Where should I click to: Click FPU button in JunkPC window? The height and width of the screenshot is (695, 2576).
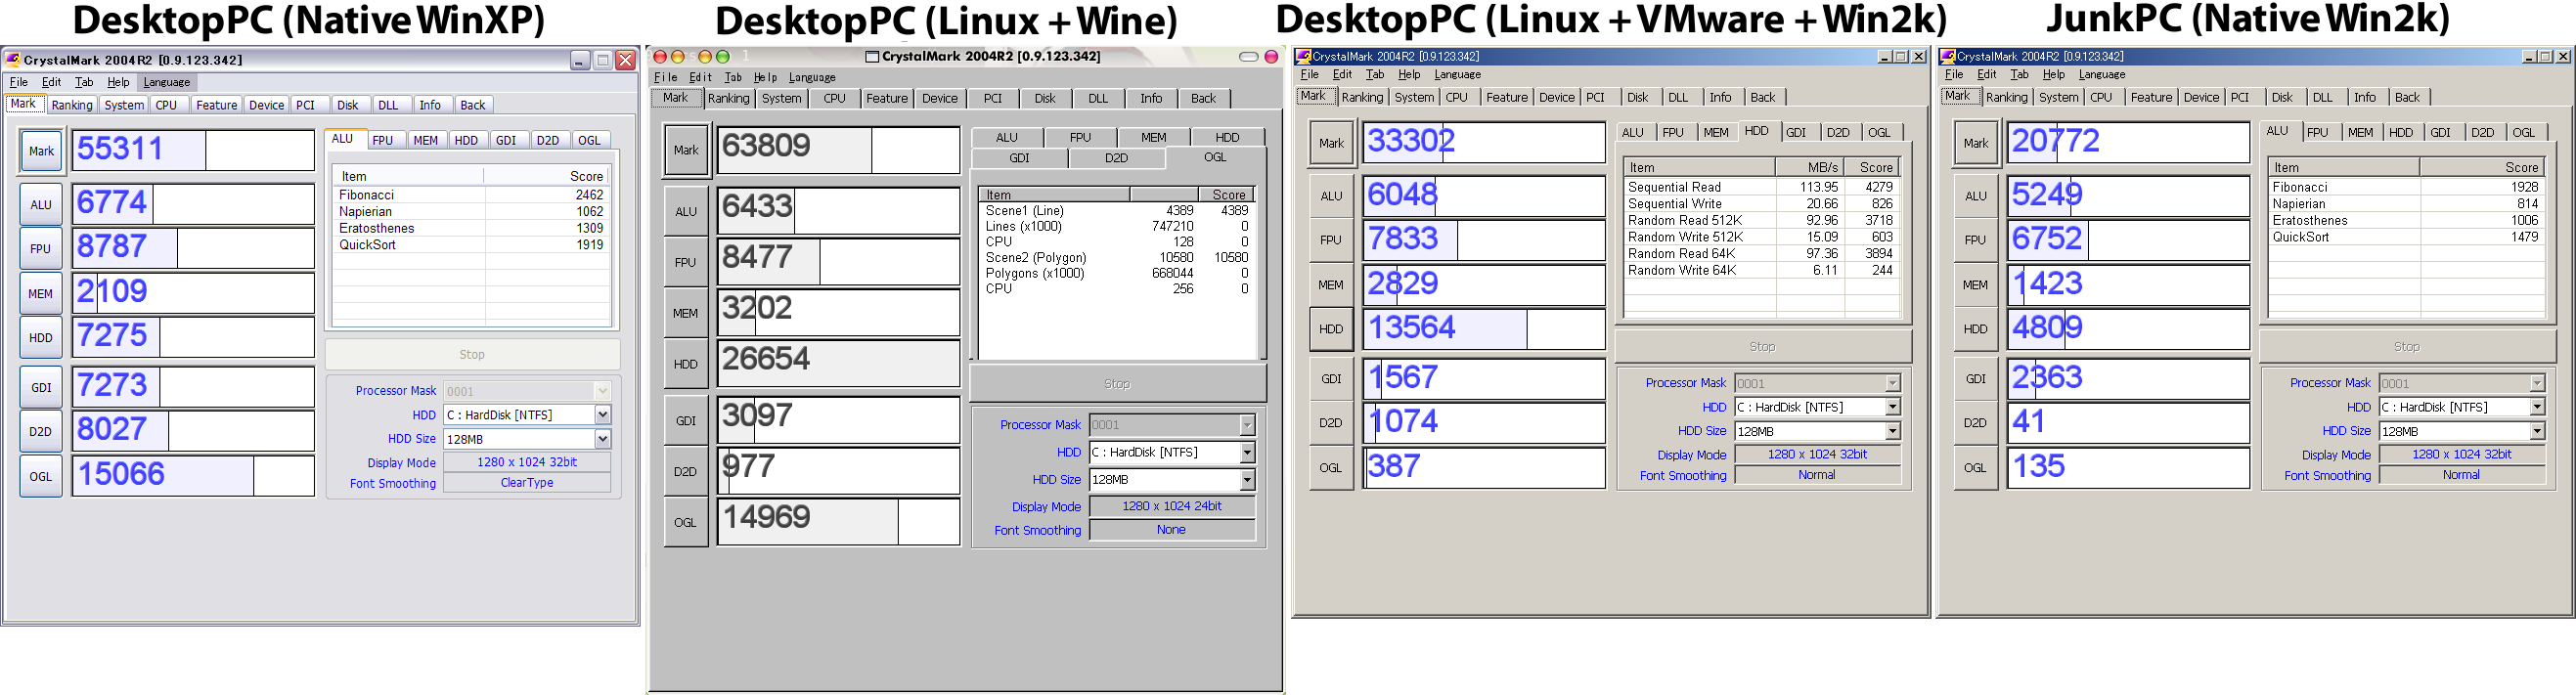pos(1975,240)
